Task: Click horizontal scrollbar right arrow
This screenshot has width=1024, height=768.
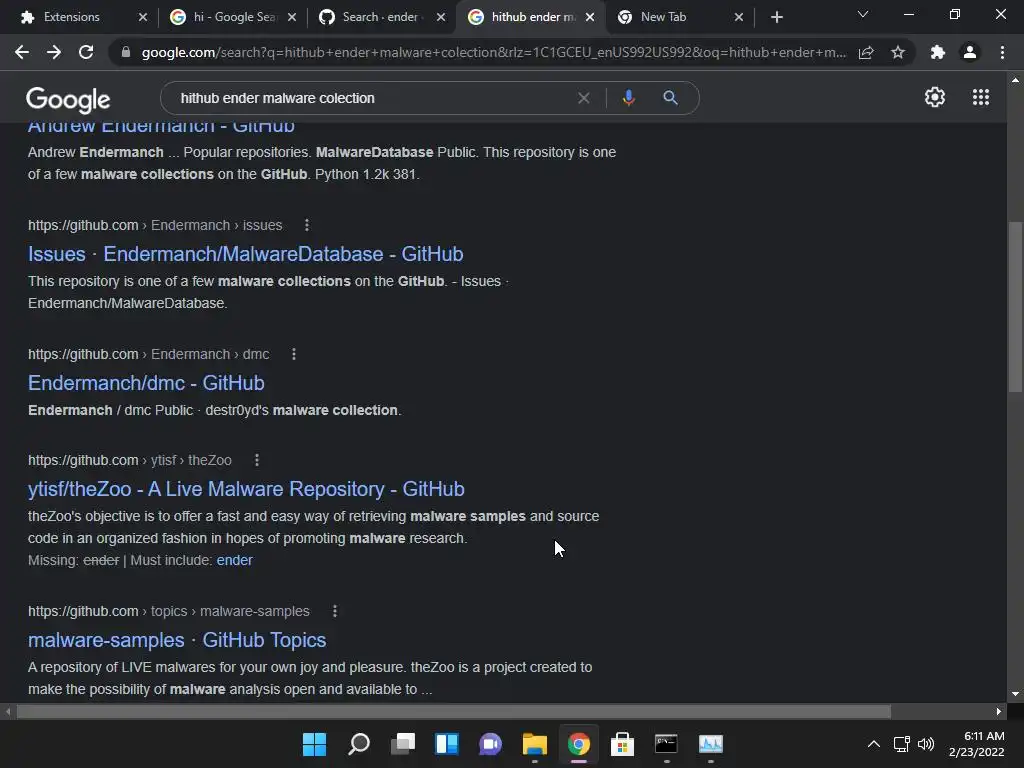Action: pos(999,711)
